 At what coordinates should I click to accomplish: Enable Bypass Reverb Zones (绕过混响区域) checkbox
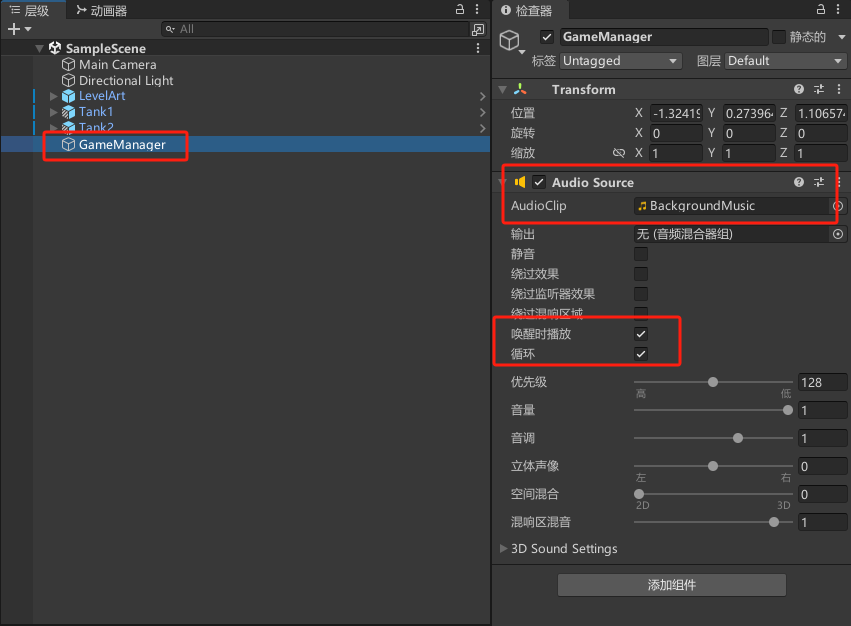coord(641,313)
